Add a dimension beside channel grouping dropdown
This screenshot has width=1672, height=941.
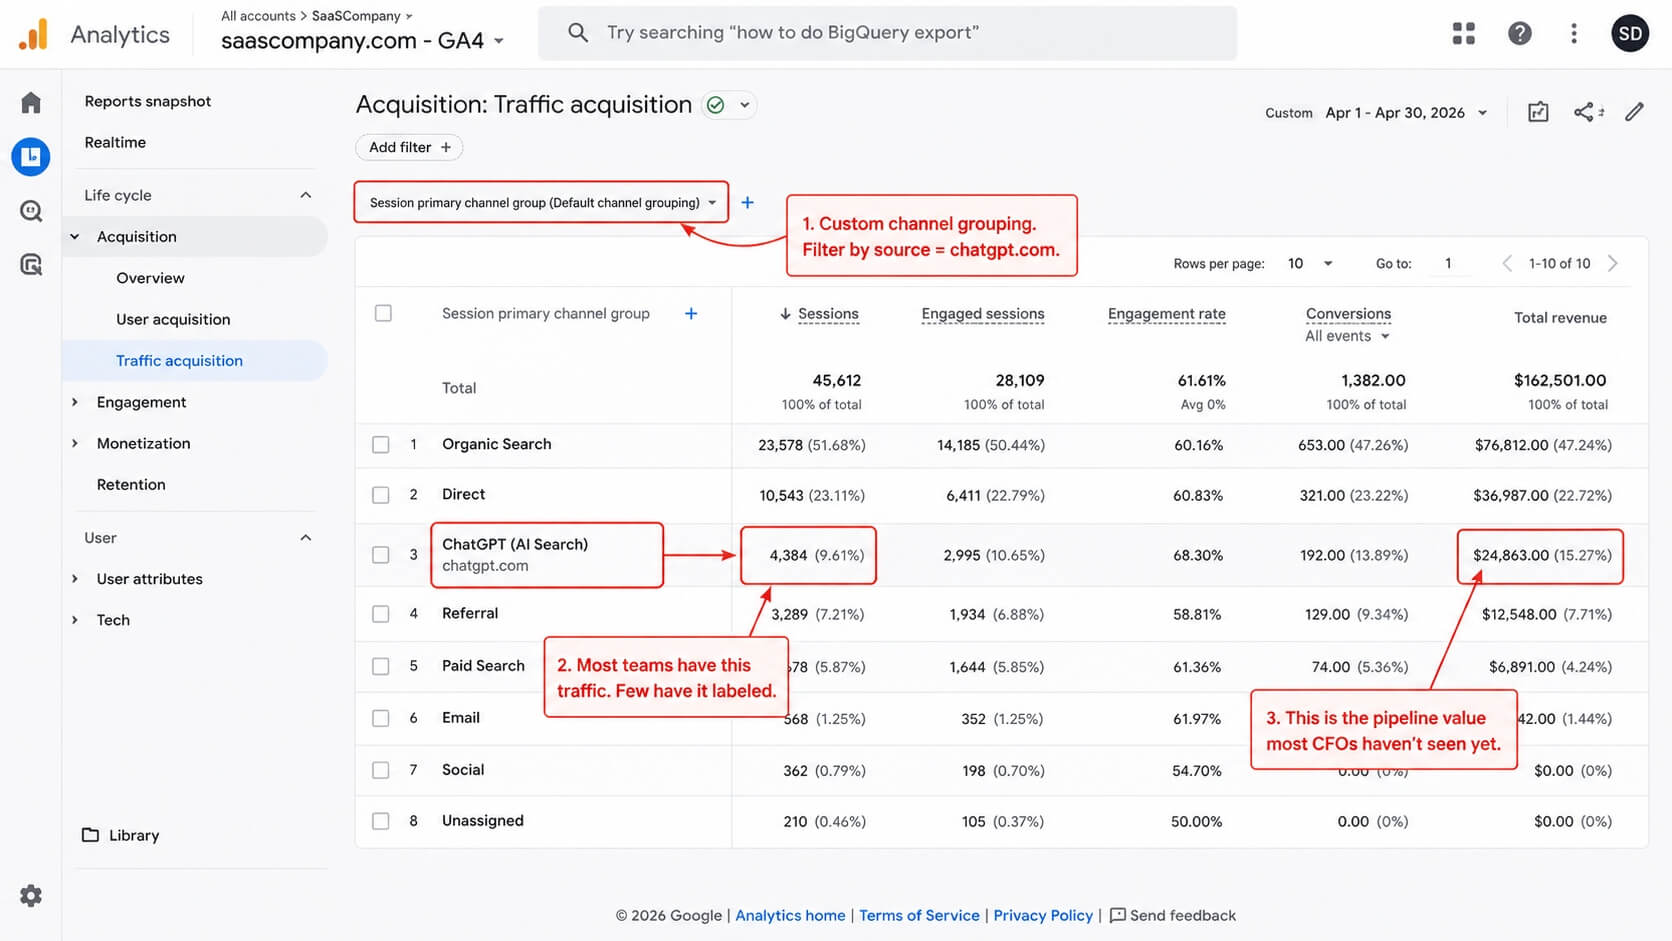pos(747,203)
